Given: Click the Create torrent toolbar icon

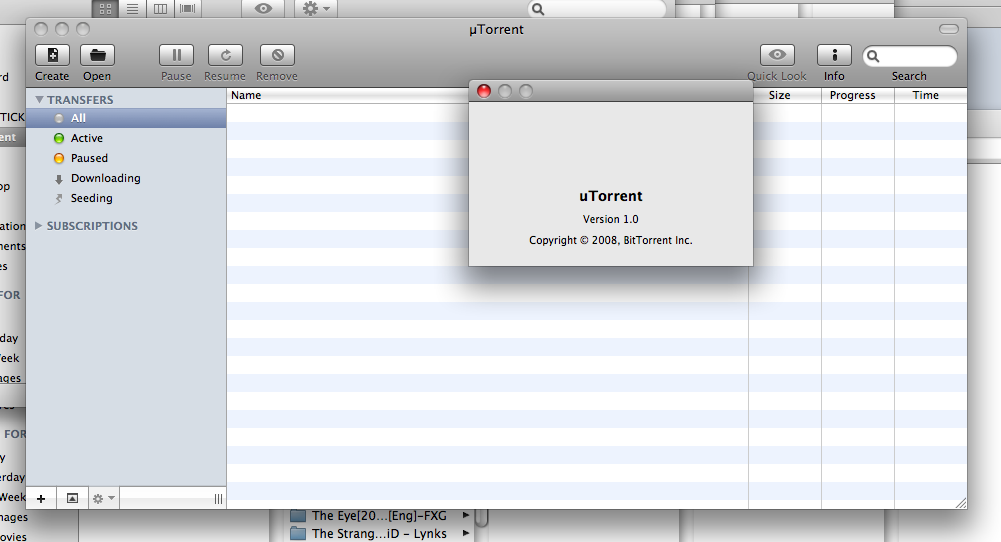Looking at the screenshot, I should click(x=52, y=55).
